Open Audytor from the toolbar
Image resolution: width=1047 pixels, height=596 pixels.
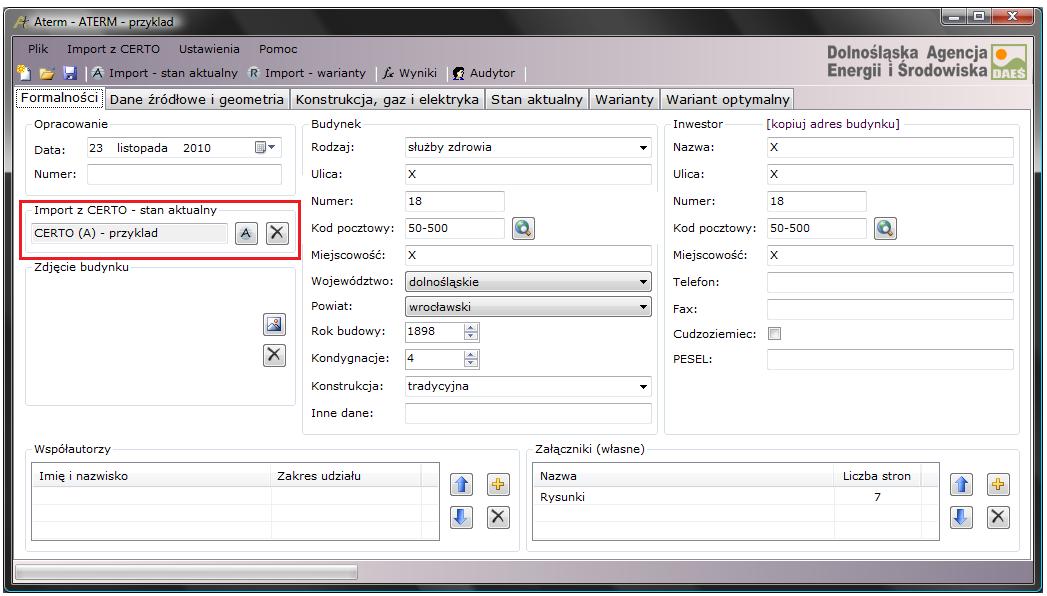coord(483,73)
